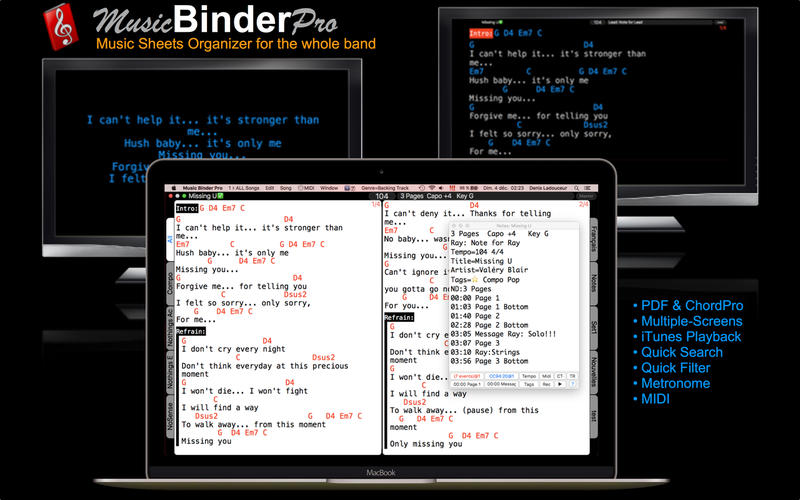Click the Wi-Fi icon in menu bar
The width and height of the screenshot is (800, 500).
(432, 188)
